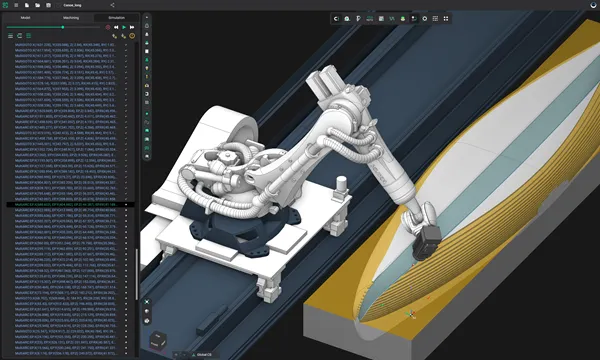600x360 pixels.
Task: Open the hamburger main menu
Action: click(x=16, y=5)
